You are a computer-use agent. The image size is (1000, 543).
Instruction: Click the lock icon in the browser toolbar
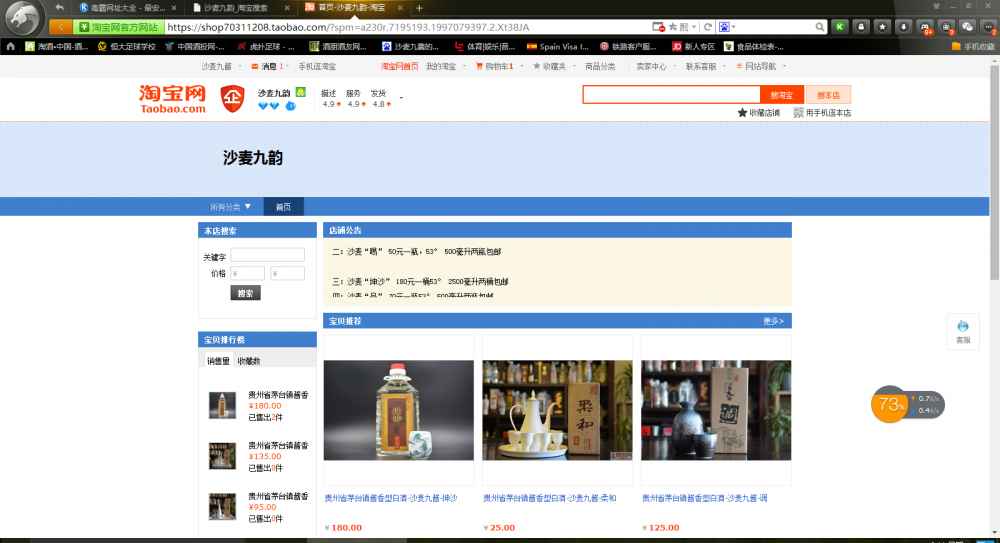(x=861, y=27)
